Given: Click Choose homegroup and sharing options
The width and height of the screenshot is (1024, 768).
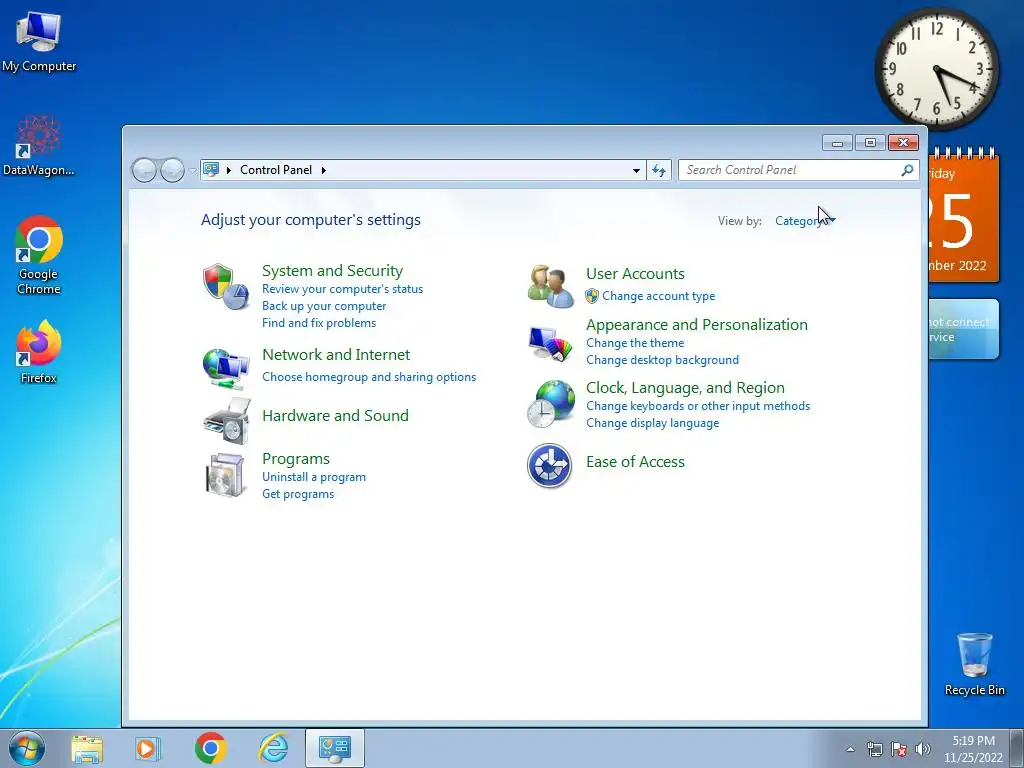Looking at the screenshot, I should pyautogui.click(x=369, y=377).
